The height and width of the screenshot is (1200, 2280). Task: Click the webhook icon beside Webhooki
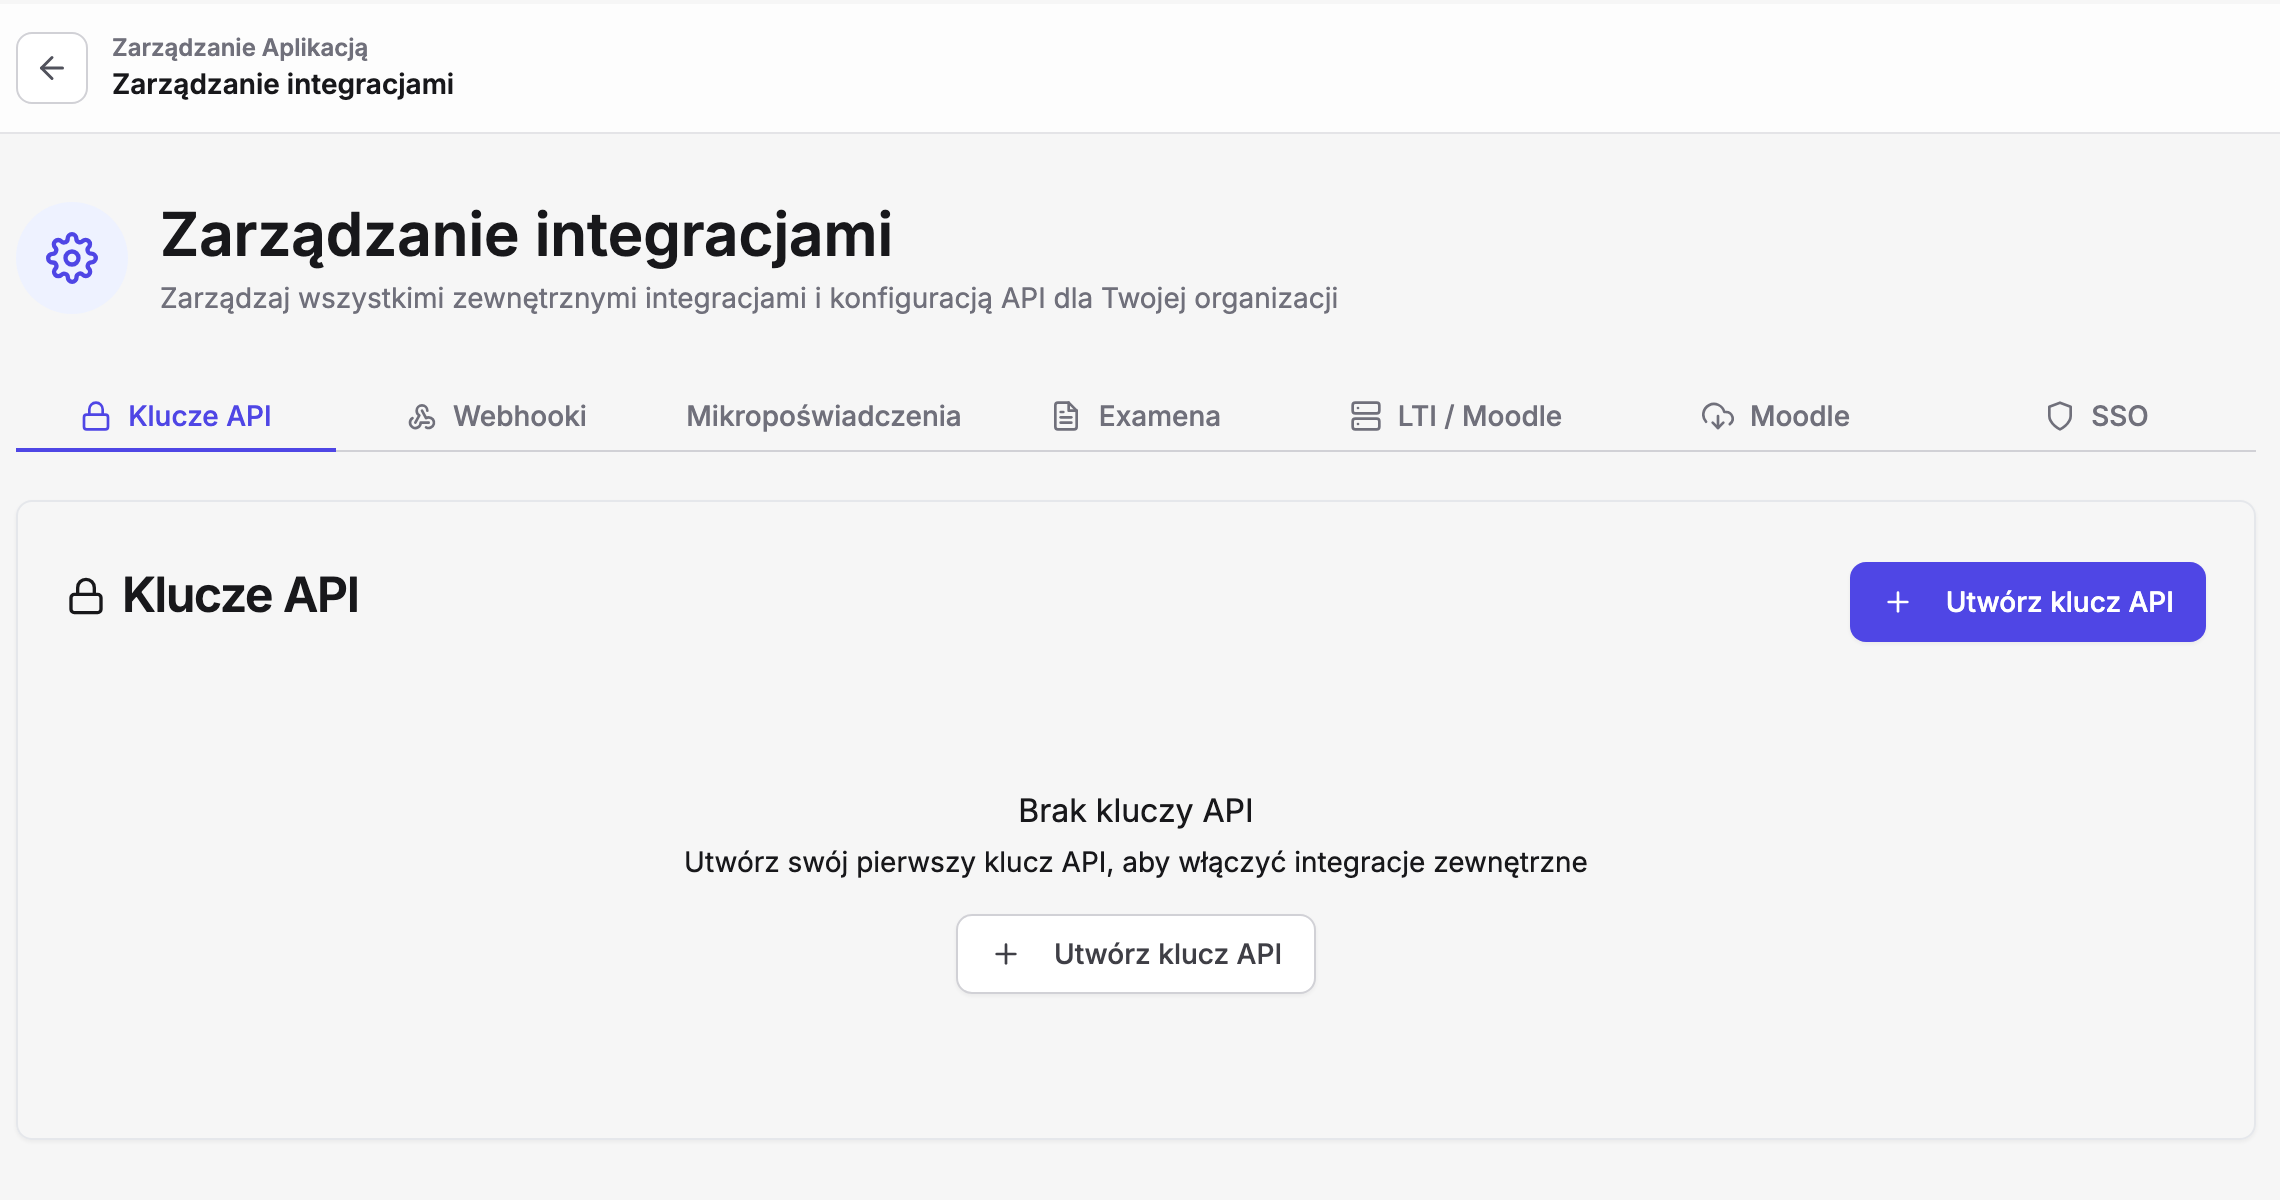pyautogui.click(x=422, y=416)
